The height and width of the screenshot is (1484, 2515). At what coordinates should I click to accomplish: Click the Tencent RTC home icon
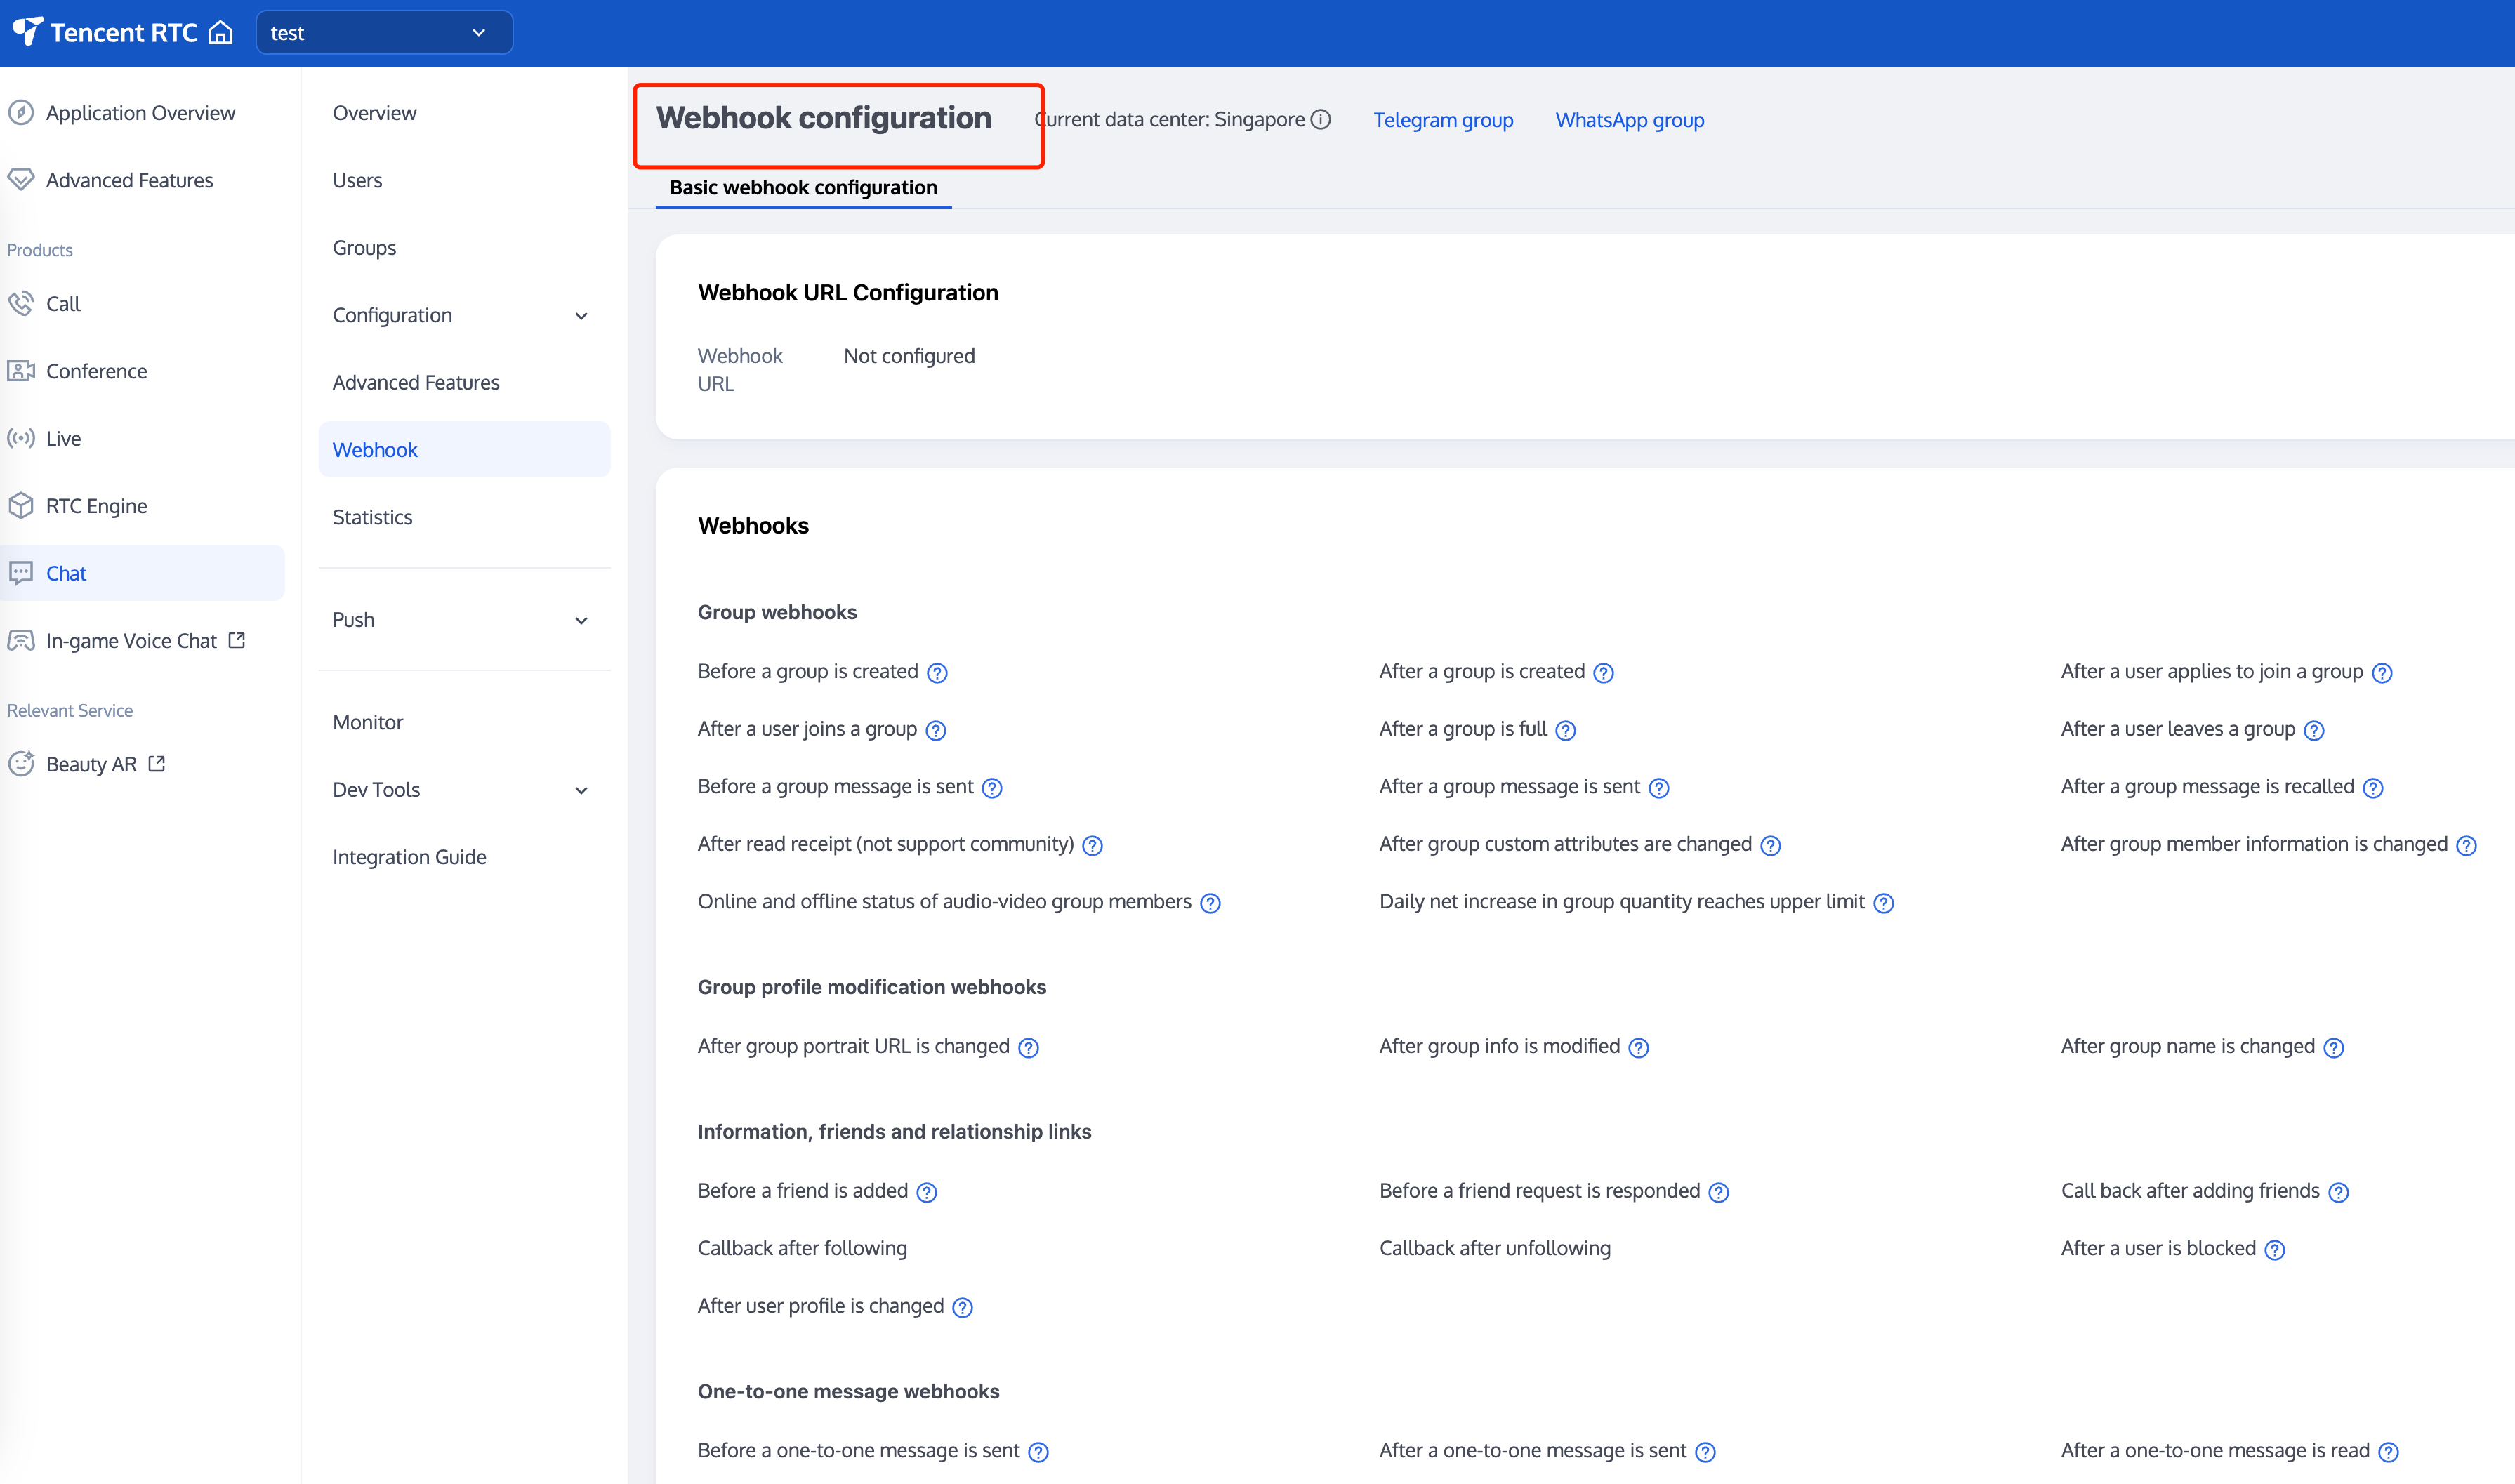point(220,33)
